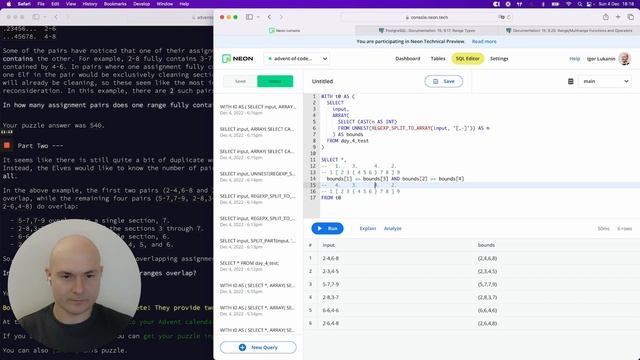Select result cell 5-7,7-9
Viewport: 640px width, 360px height.
pos(331,284)
